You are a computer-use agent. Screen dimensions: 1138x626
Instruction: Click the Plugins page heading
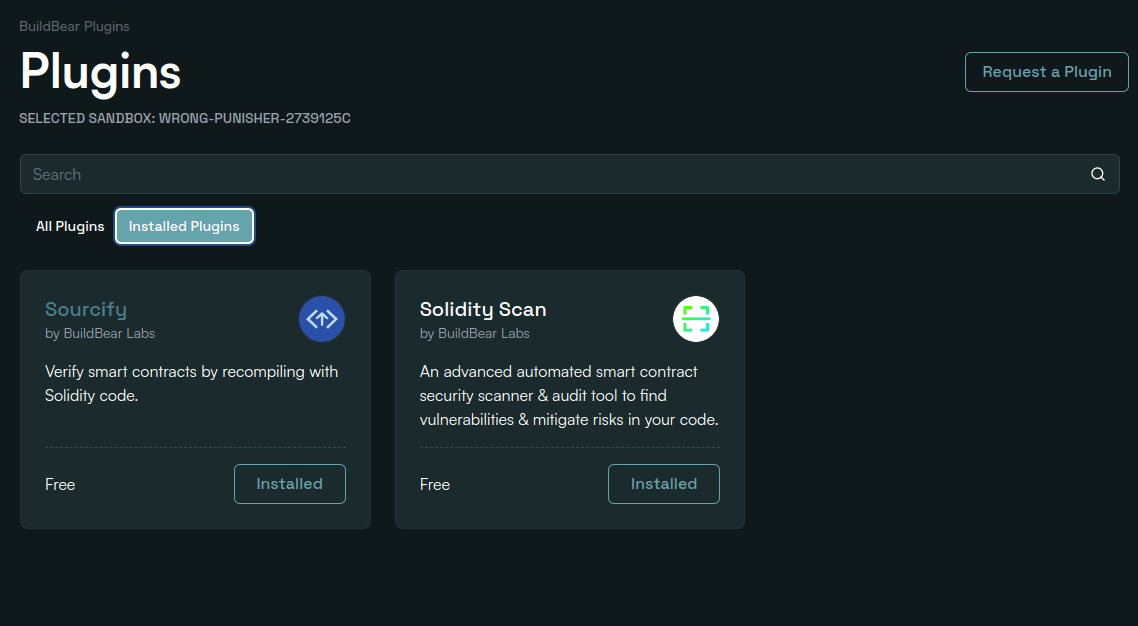tap(100, 72)
